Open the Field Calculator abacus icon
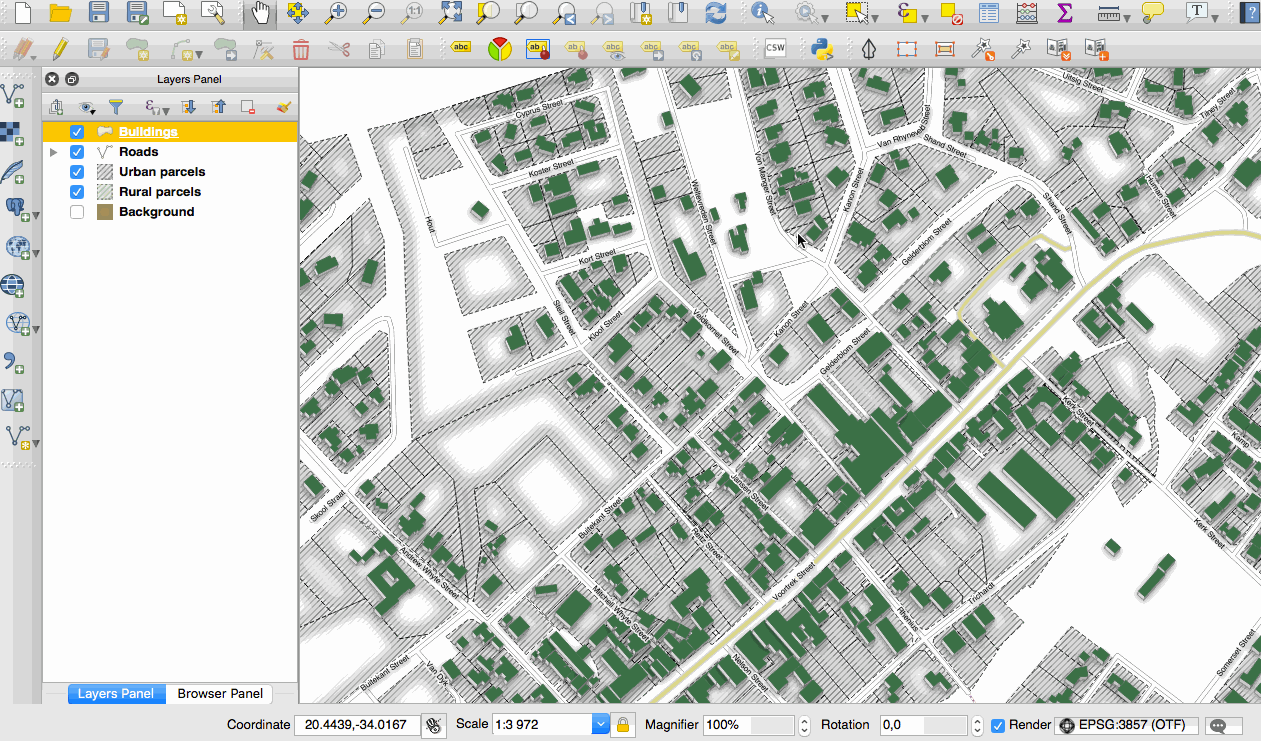 pos(1027,13)
